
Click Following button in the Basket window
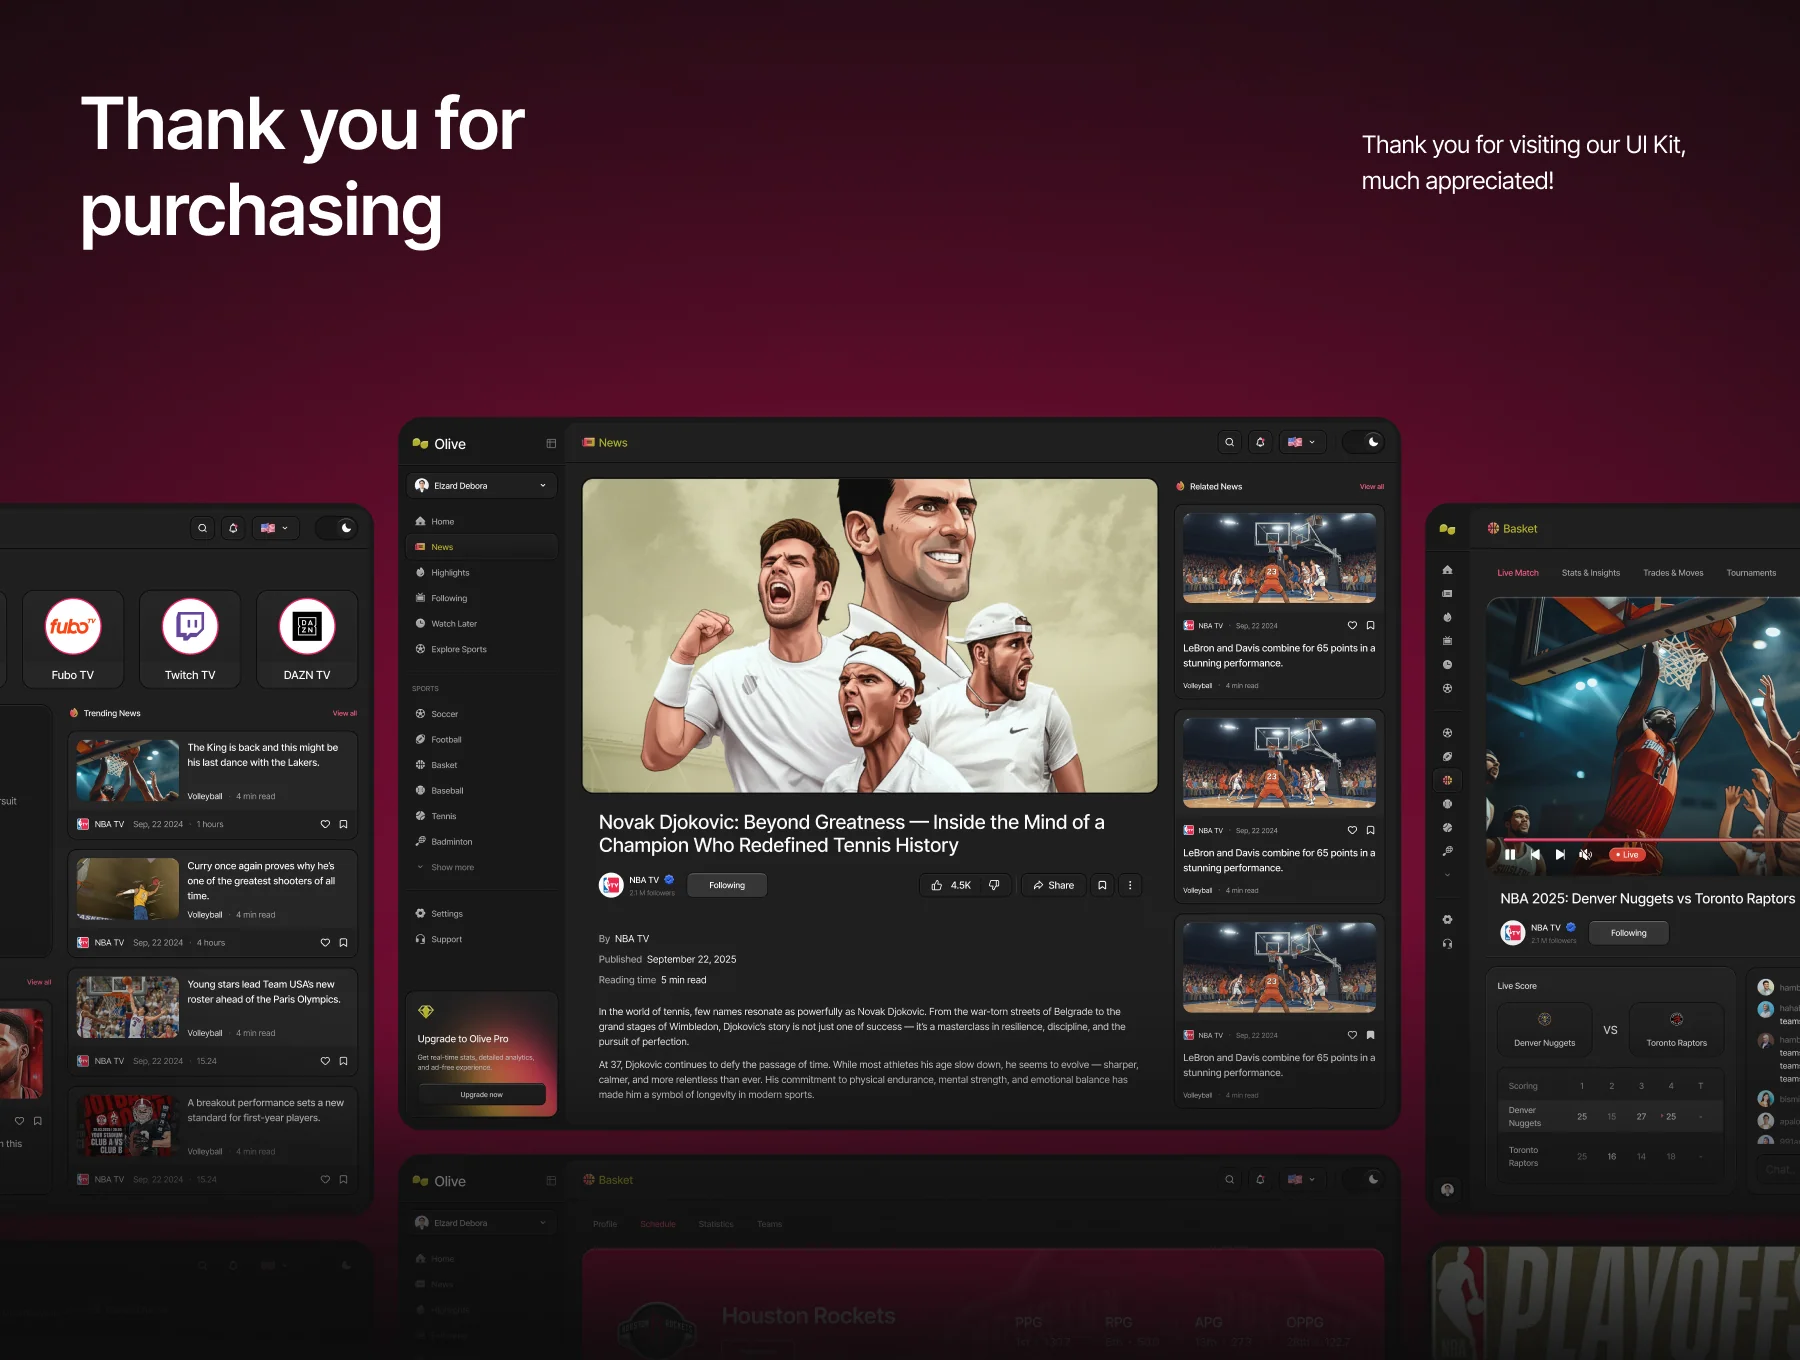click(1629, 933)
